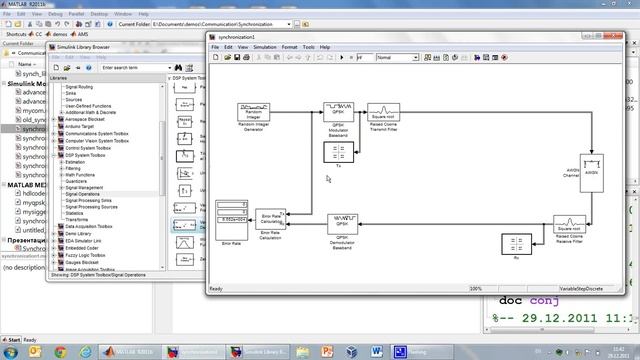This screenshot has width=640, height=360.
Task: Expand Aerospace Blockset tree node
Action: pos(53,119)
